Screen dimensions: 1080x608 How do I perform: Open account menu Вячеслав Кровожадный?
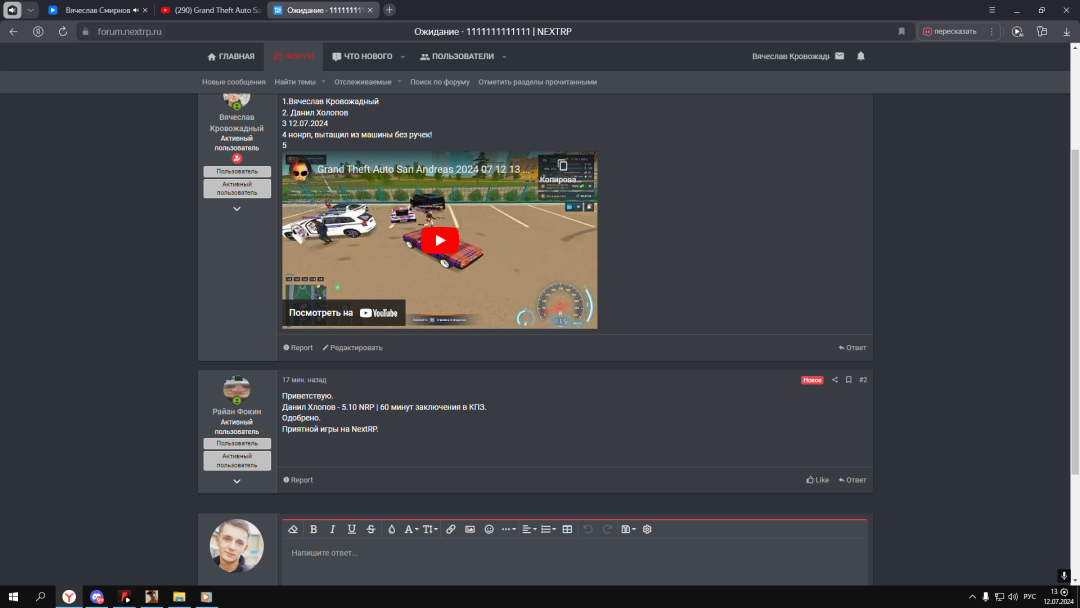790,56
